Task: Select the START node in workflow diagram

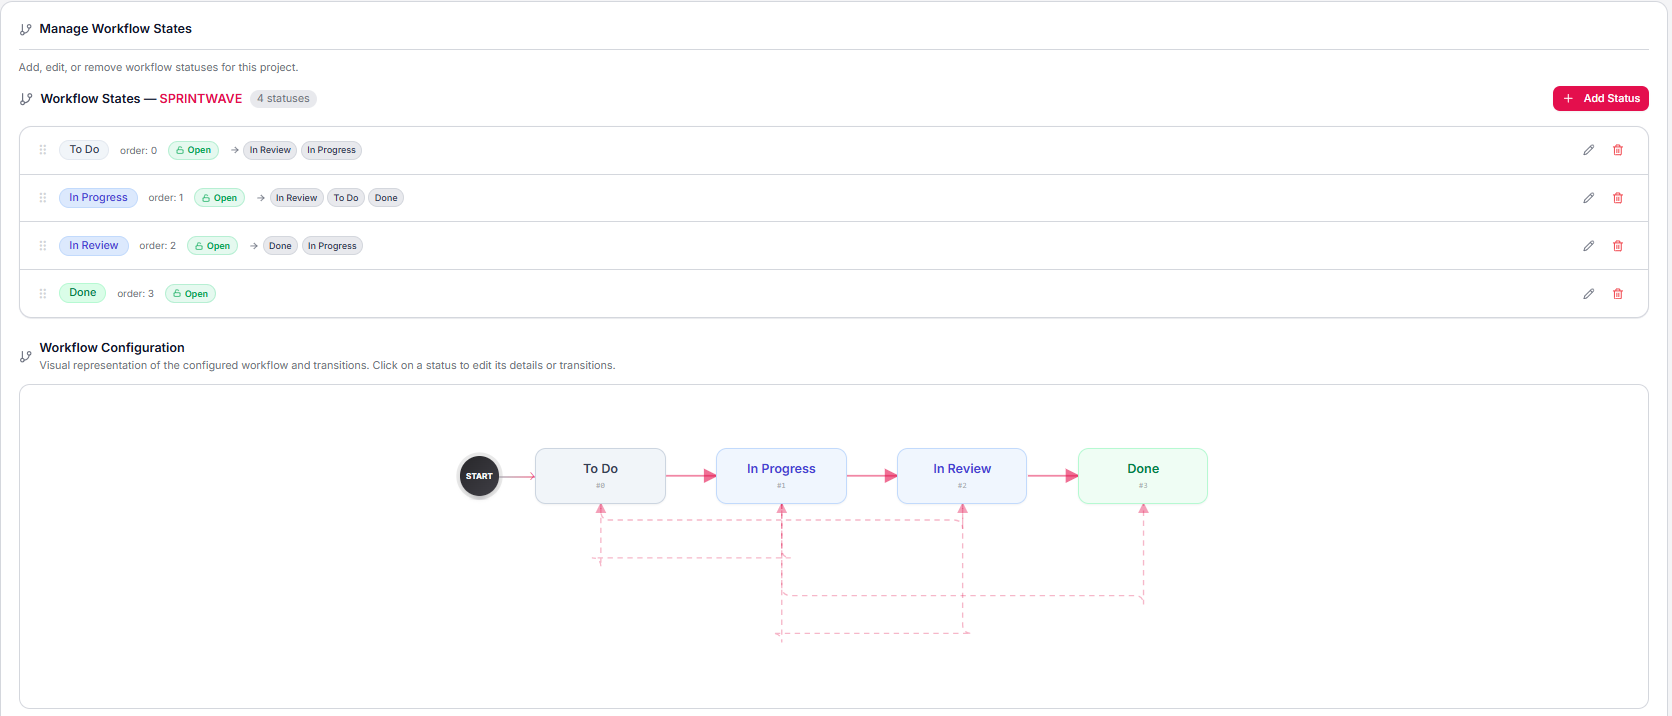Action: coord(479,476)
